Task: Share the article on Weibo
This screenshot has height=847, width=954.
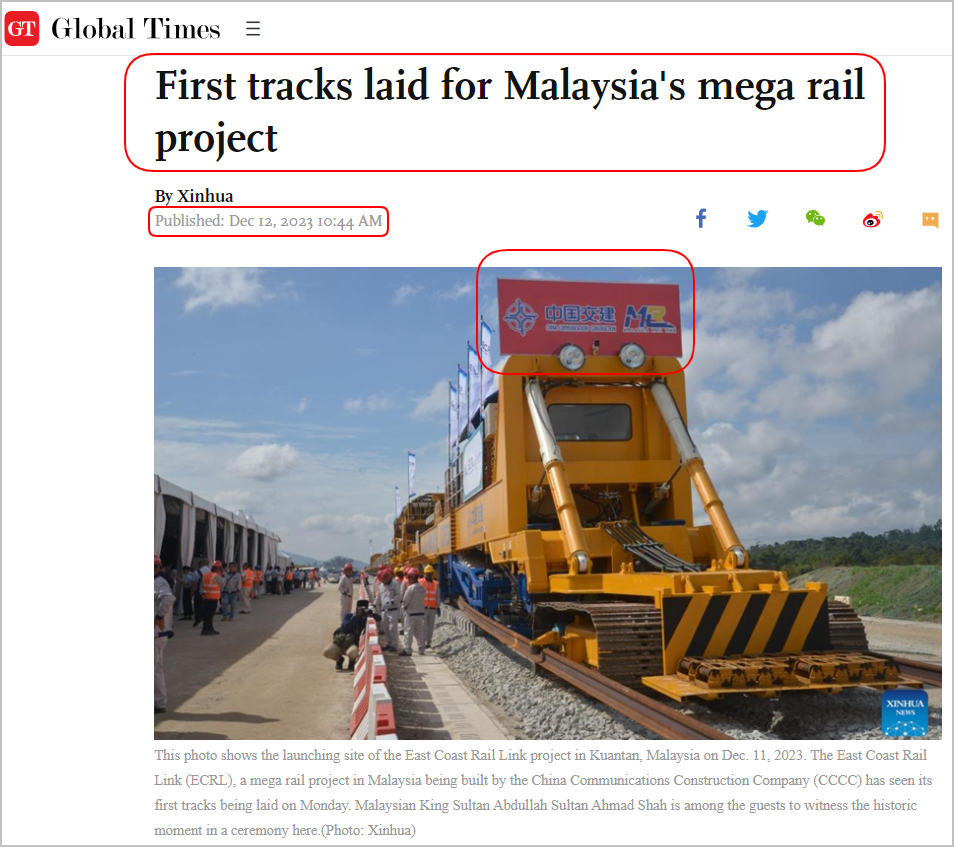Action: pos(872,219)
